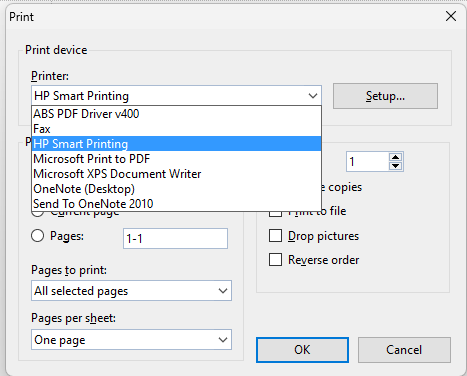Image resolution: width=467 pixels, height=376 pixels.
Task: Choose Microsoft XPS Document Writer
Action: (176, 174)
